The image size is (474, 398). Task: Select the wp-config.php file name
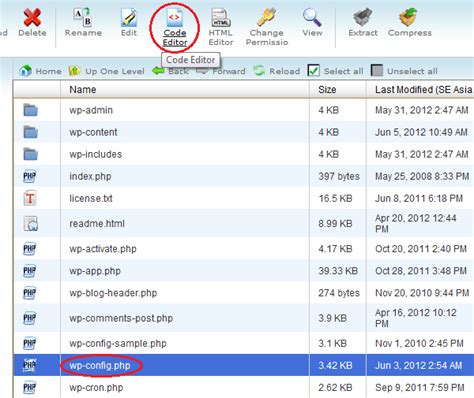[x=100, y=365]
